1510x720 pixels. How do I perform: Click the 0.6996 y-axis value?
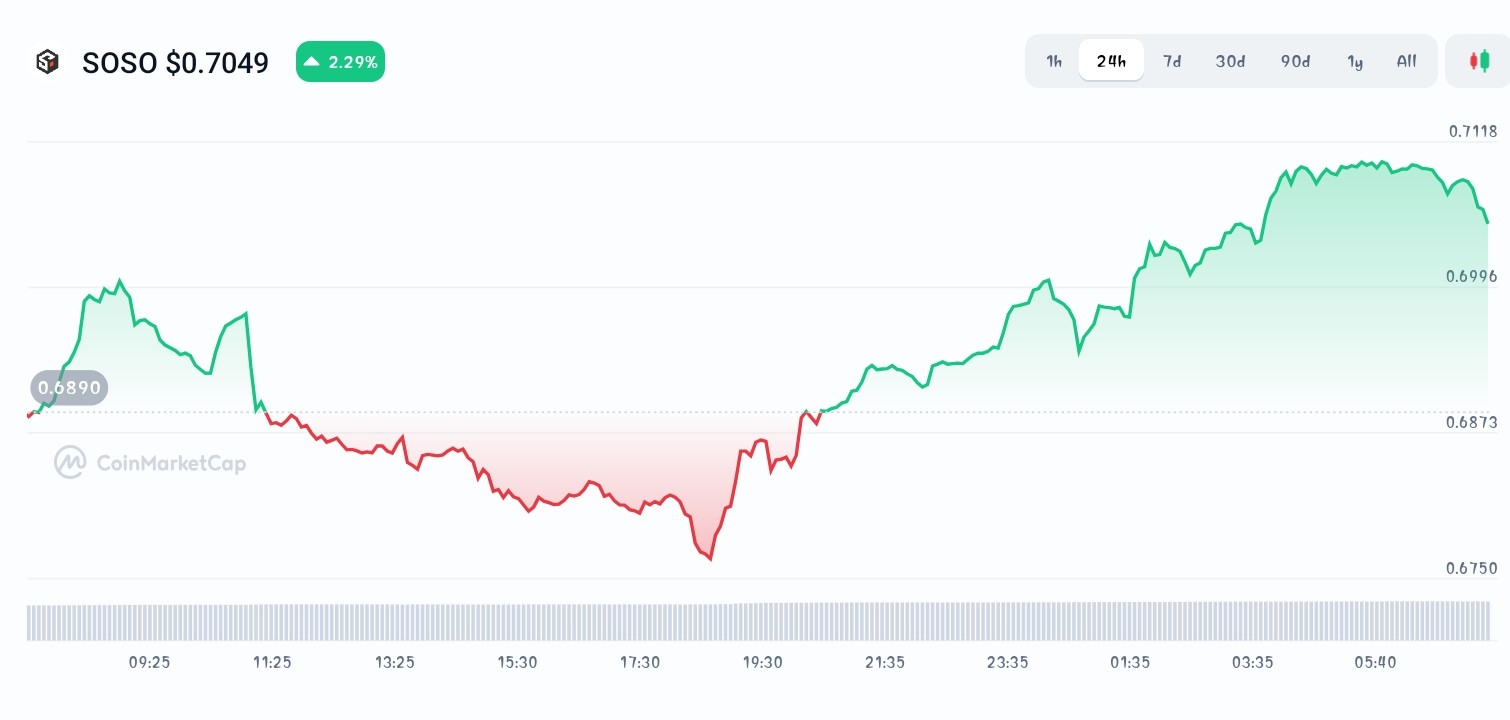(1472, 276)
